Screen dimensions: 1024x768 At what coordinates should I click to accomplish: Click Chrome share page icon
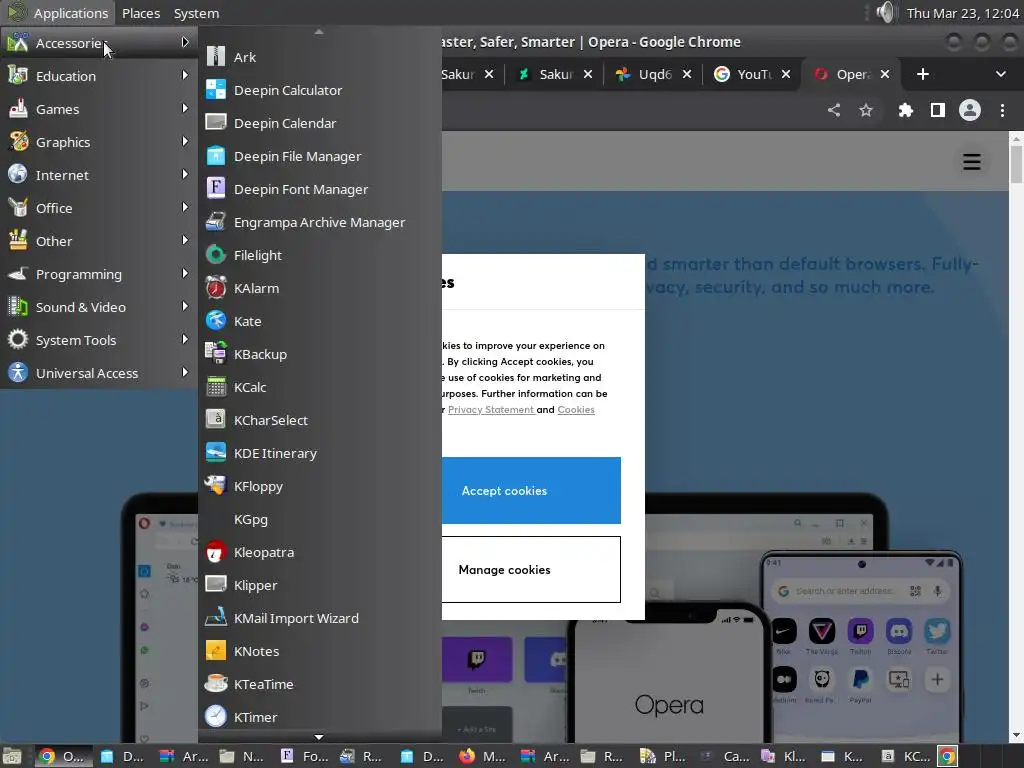[834, 110]
